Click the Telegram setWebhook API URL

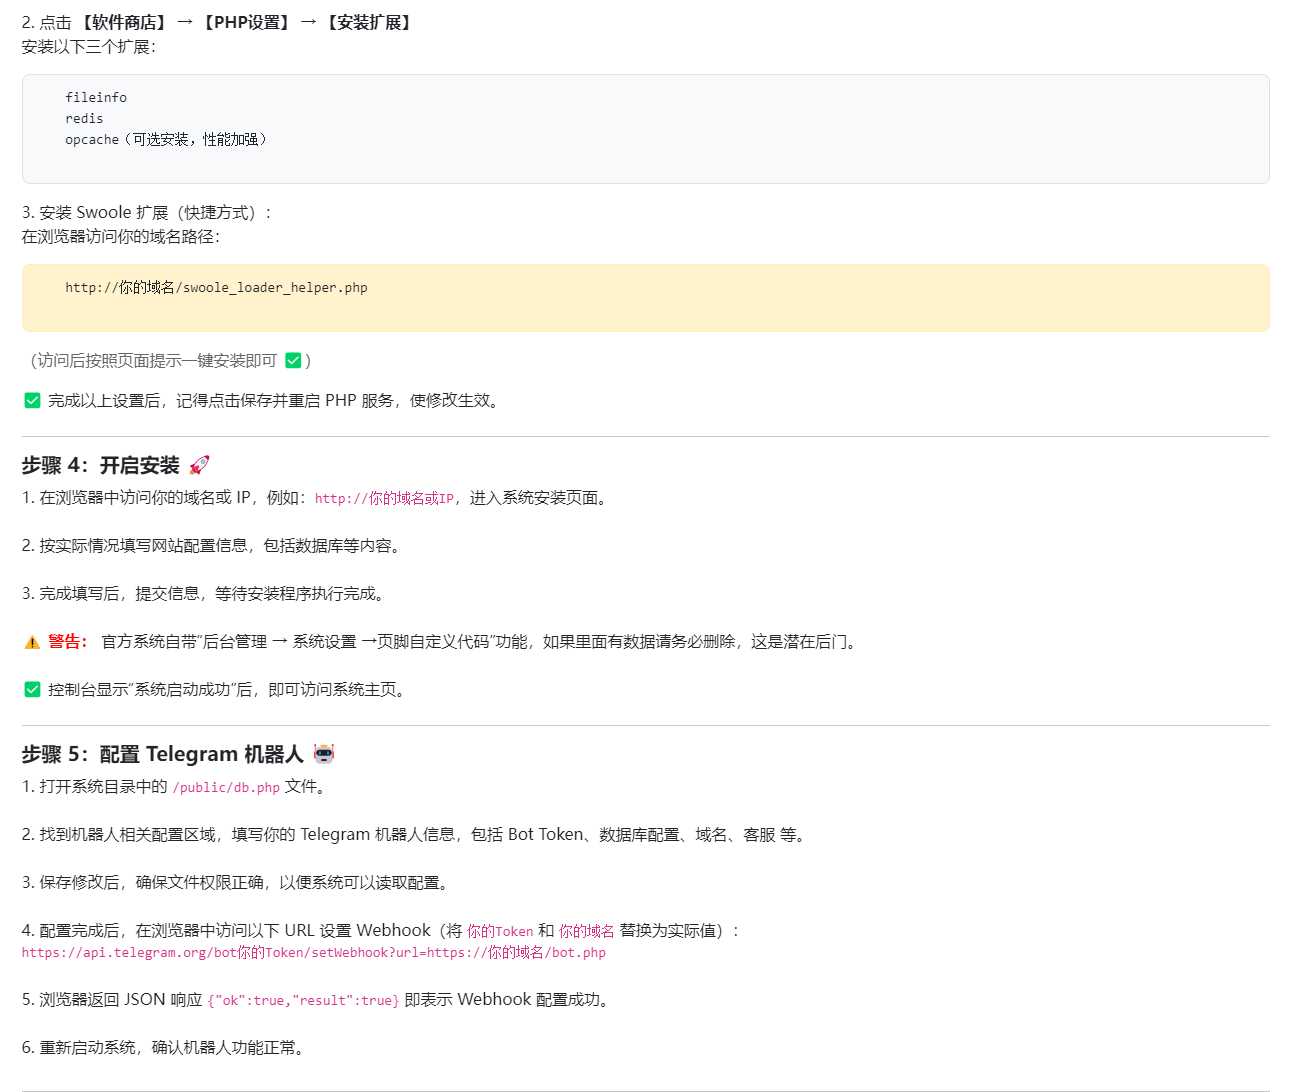click(x=313, y=953)
